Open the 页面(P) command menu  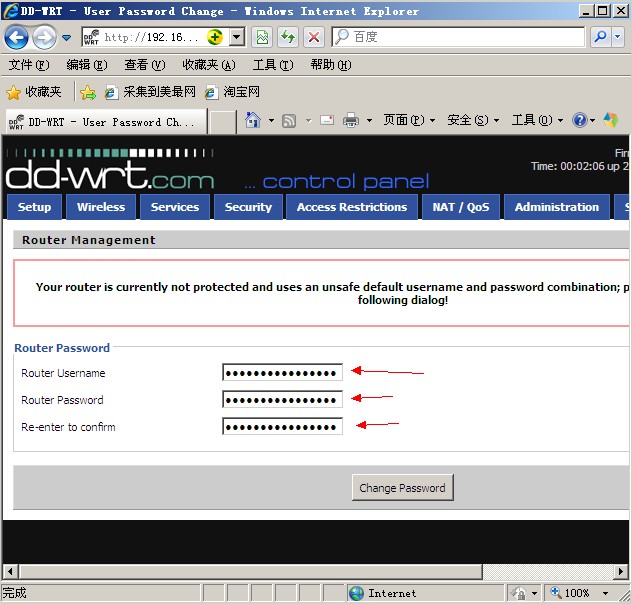coord(409,120)
